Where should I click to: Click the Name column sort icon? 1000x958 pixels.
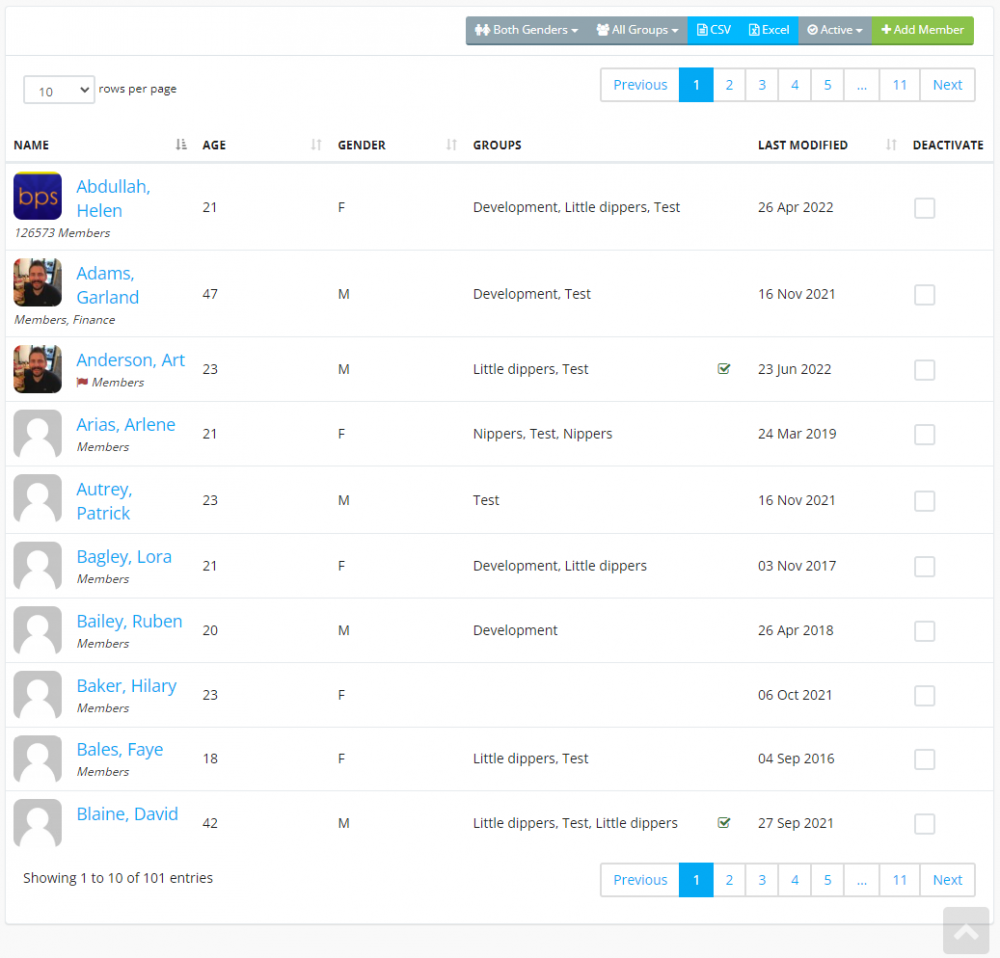(181, 145)
